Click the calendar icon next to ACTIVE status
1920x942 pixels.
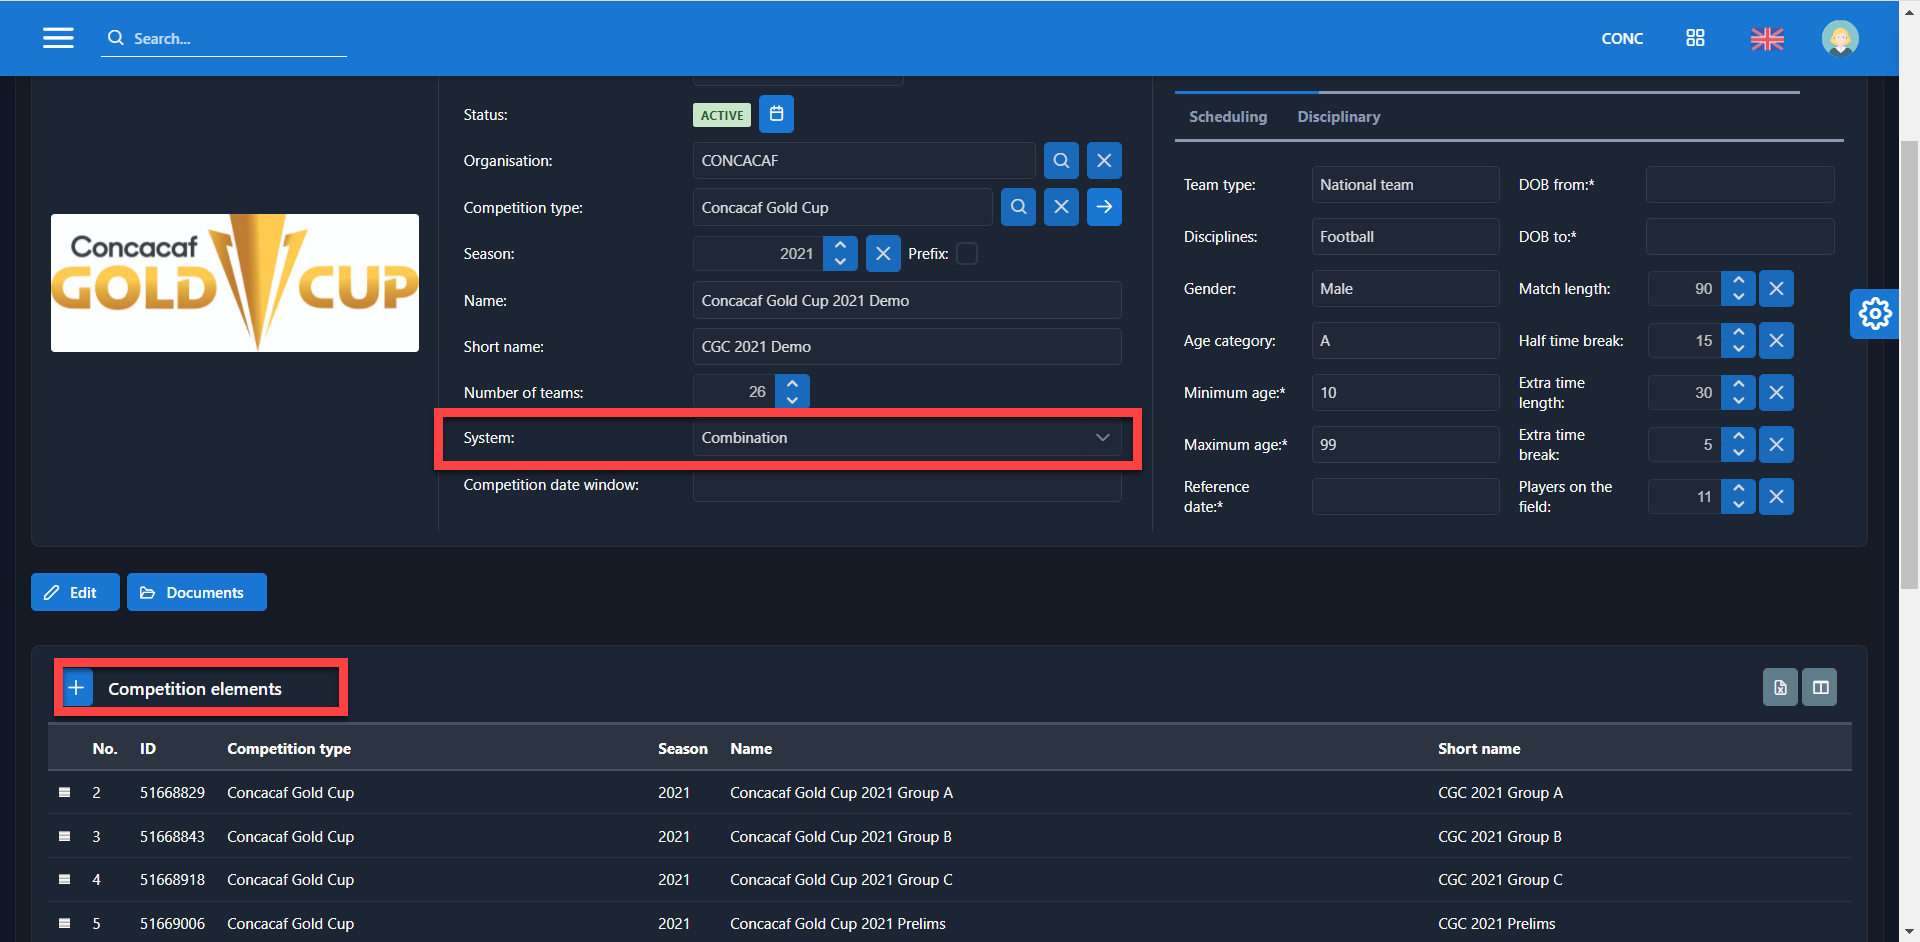click(776, 114)
